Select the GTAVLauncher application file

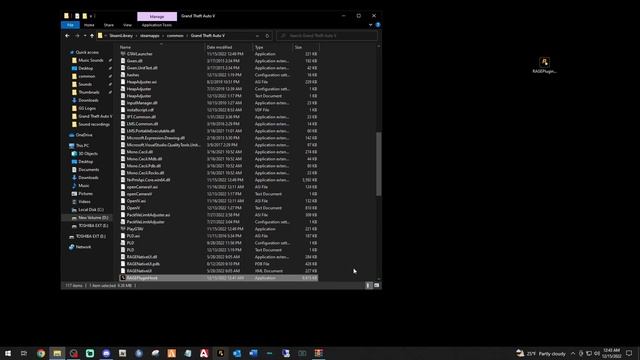click(x=140, y=54)
